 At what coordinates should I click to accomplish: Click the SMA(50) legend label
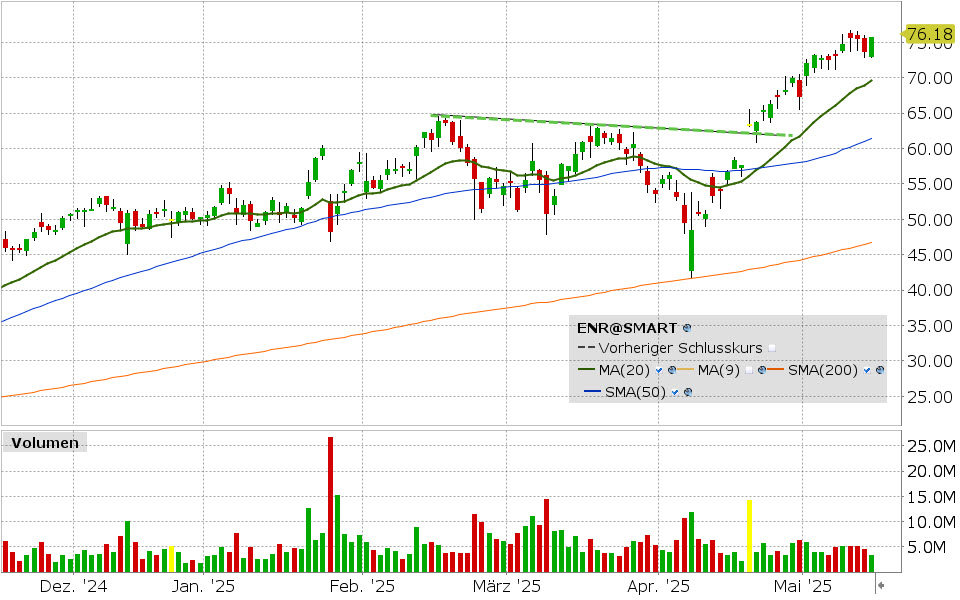[x=636, y=392]
